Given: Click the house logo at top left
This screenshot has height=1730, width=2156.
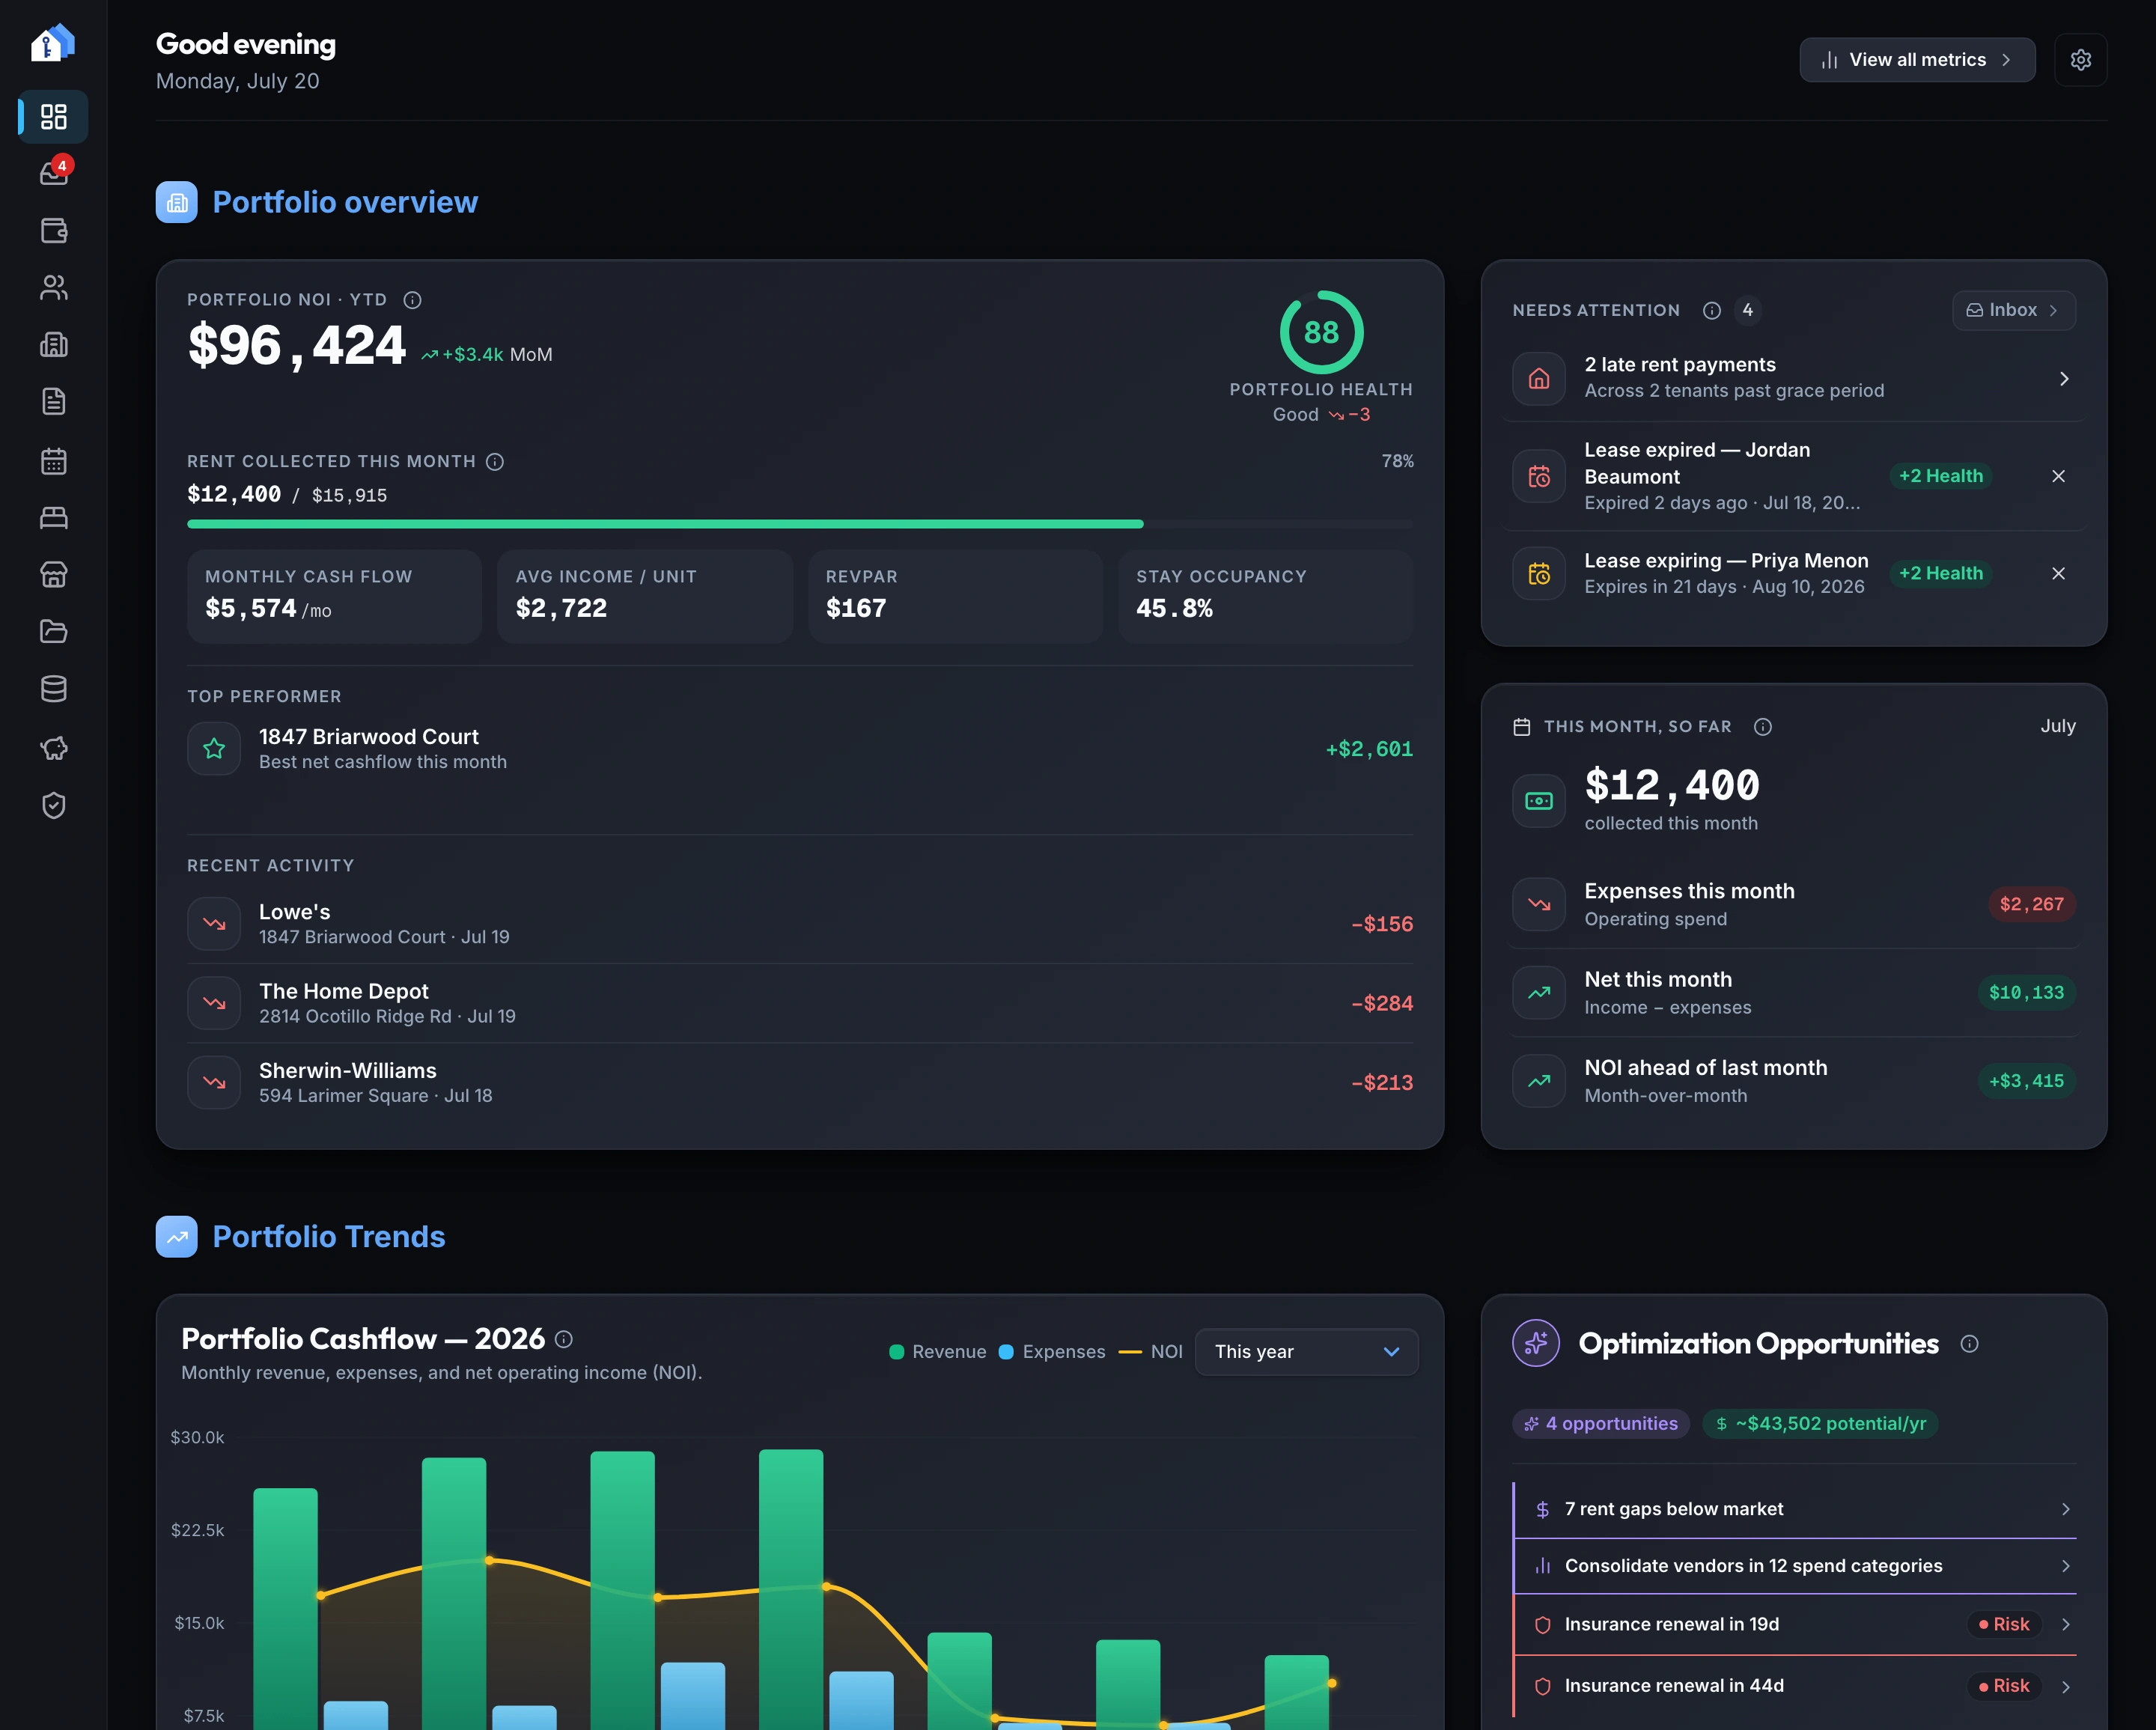Looking at the screenshot, I should (53, 43).
